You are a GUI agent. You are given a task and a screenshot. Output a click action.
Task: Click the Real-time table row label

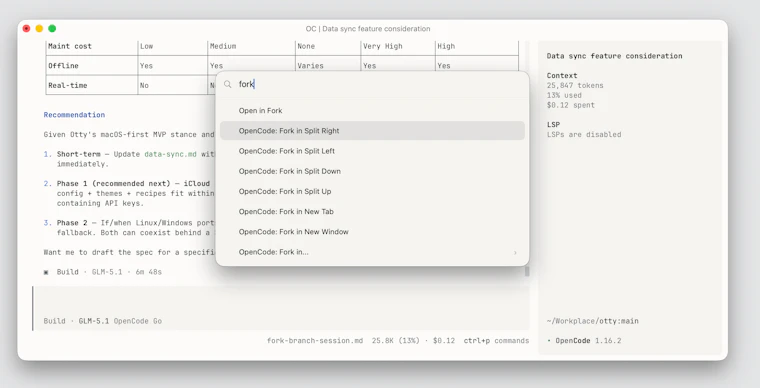click(x=67, y=85)
